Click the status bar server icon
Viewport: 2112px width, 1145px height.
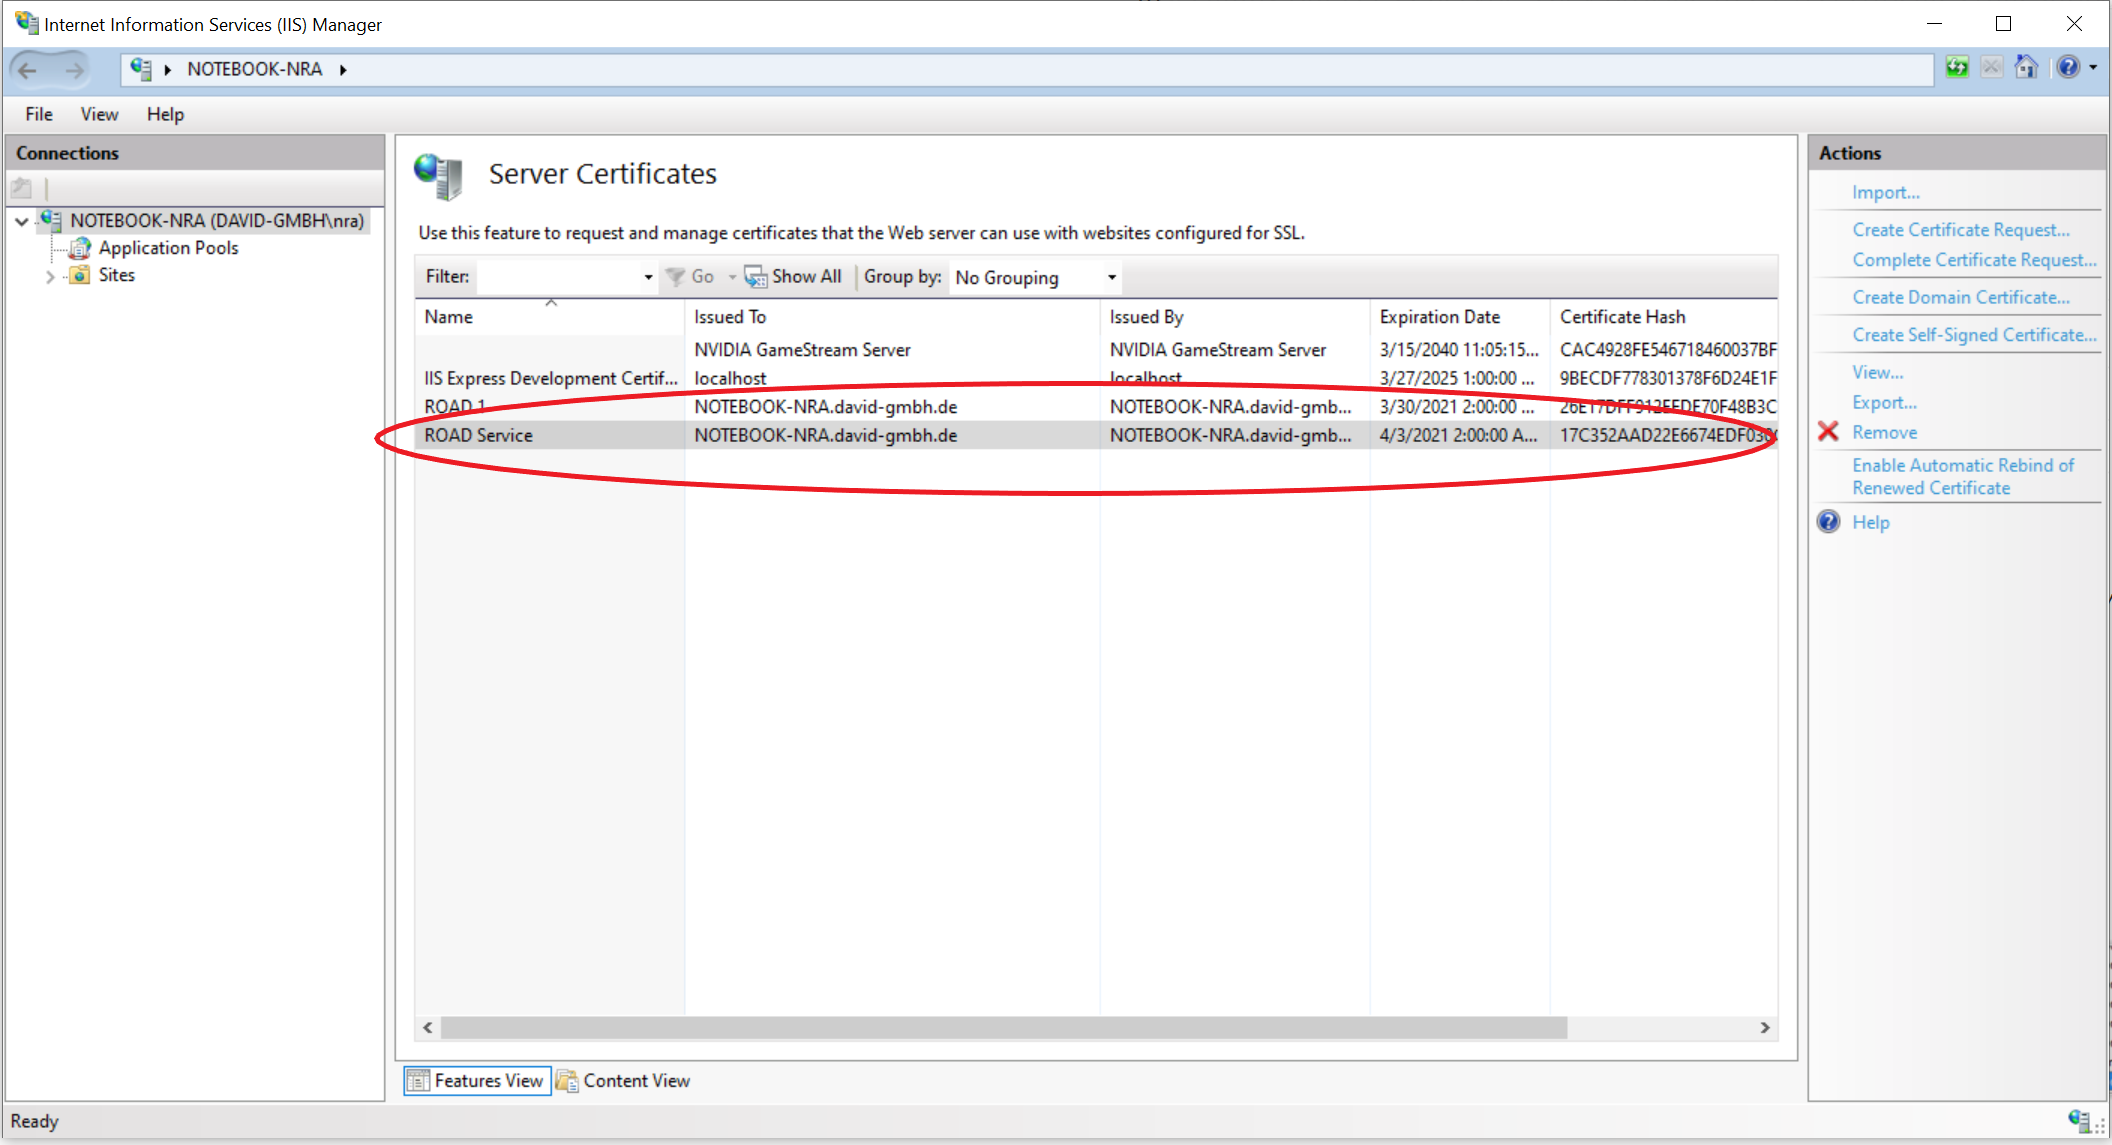[x=2079, y=1120]
